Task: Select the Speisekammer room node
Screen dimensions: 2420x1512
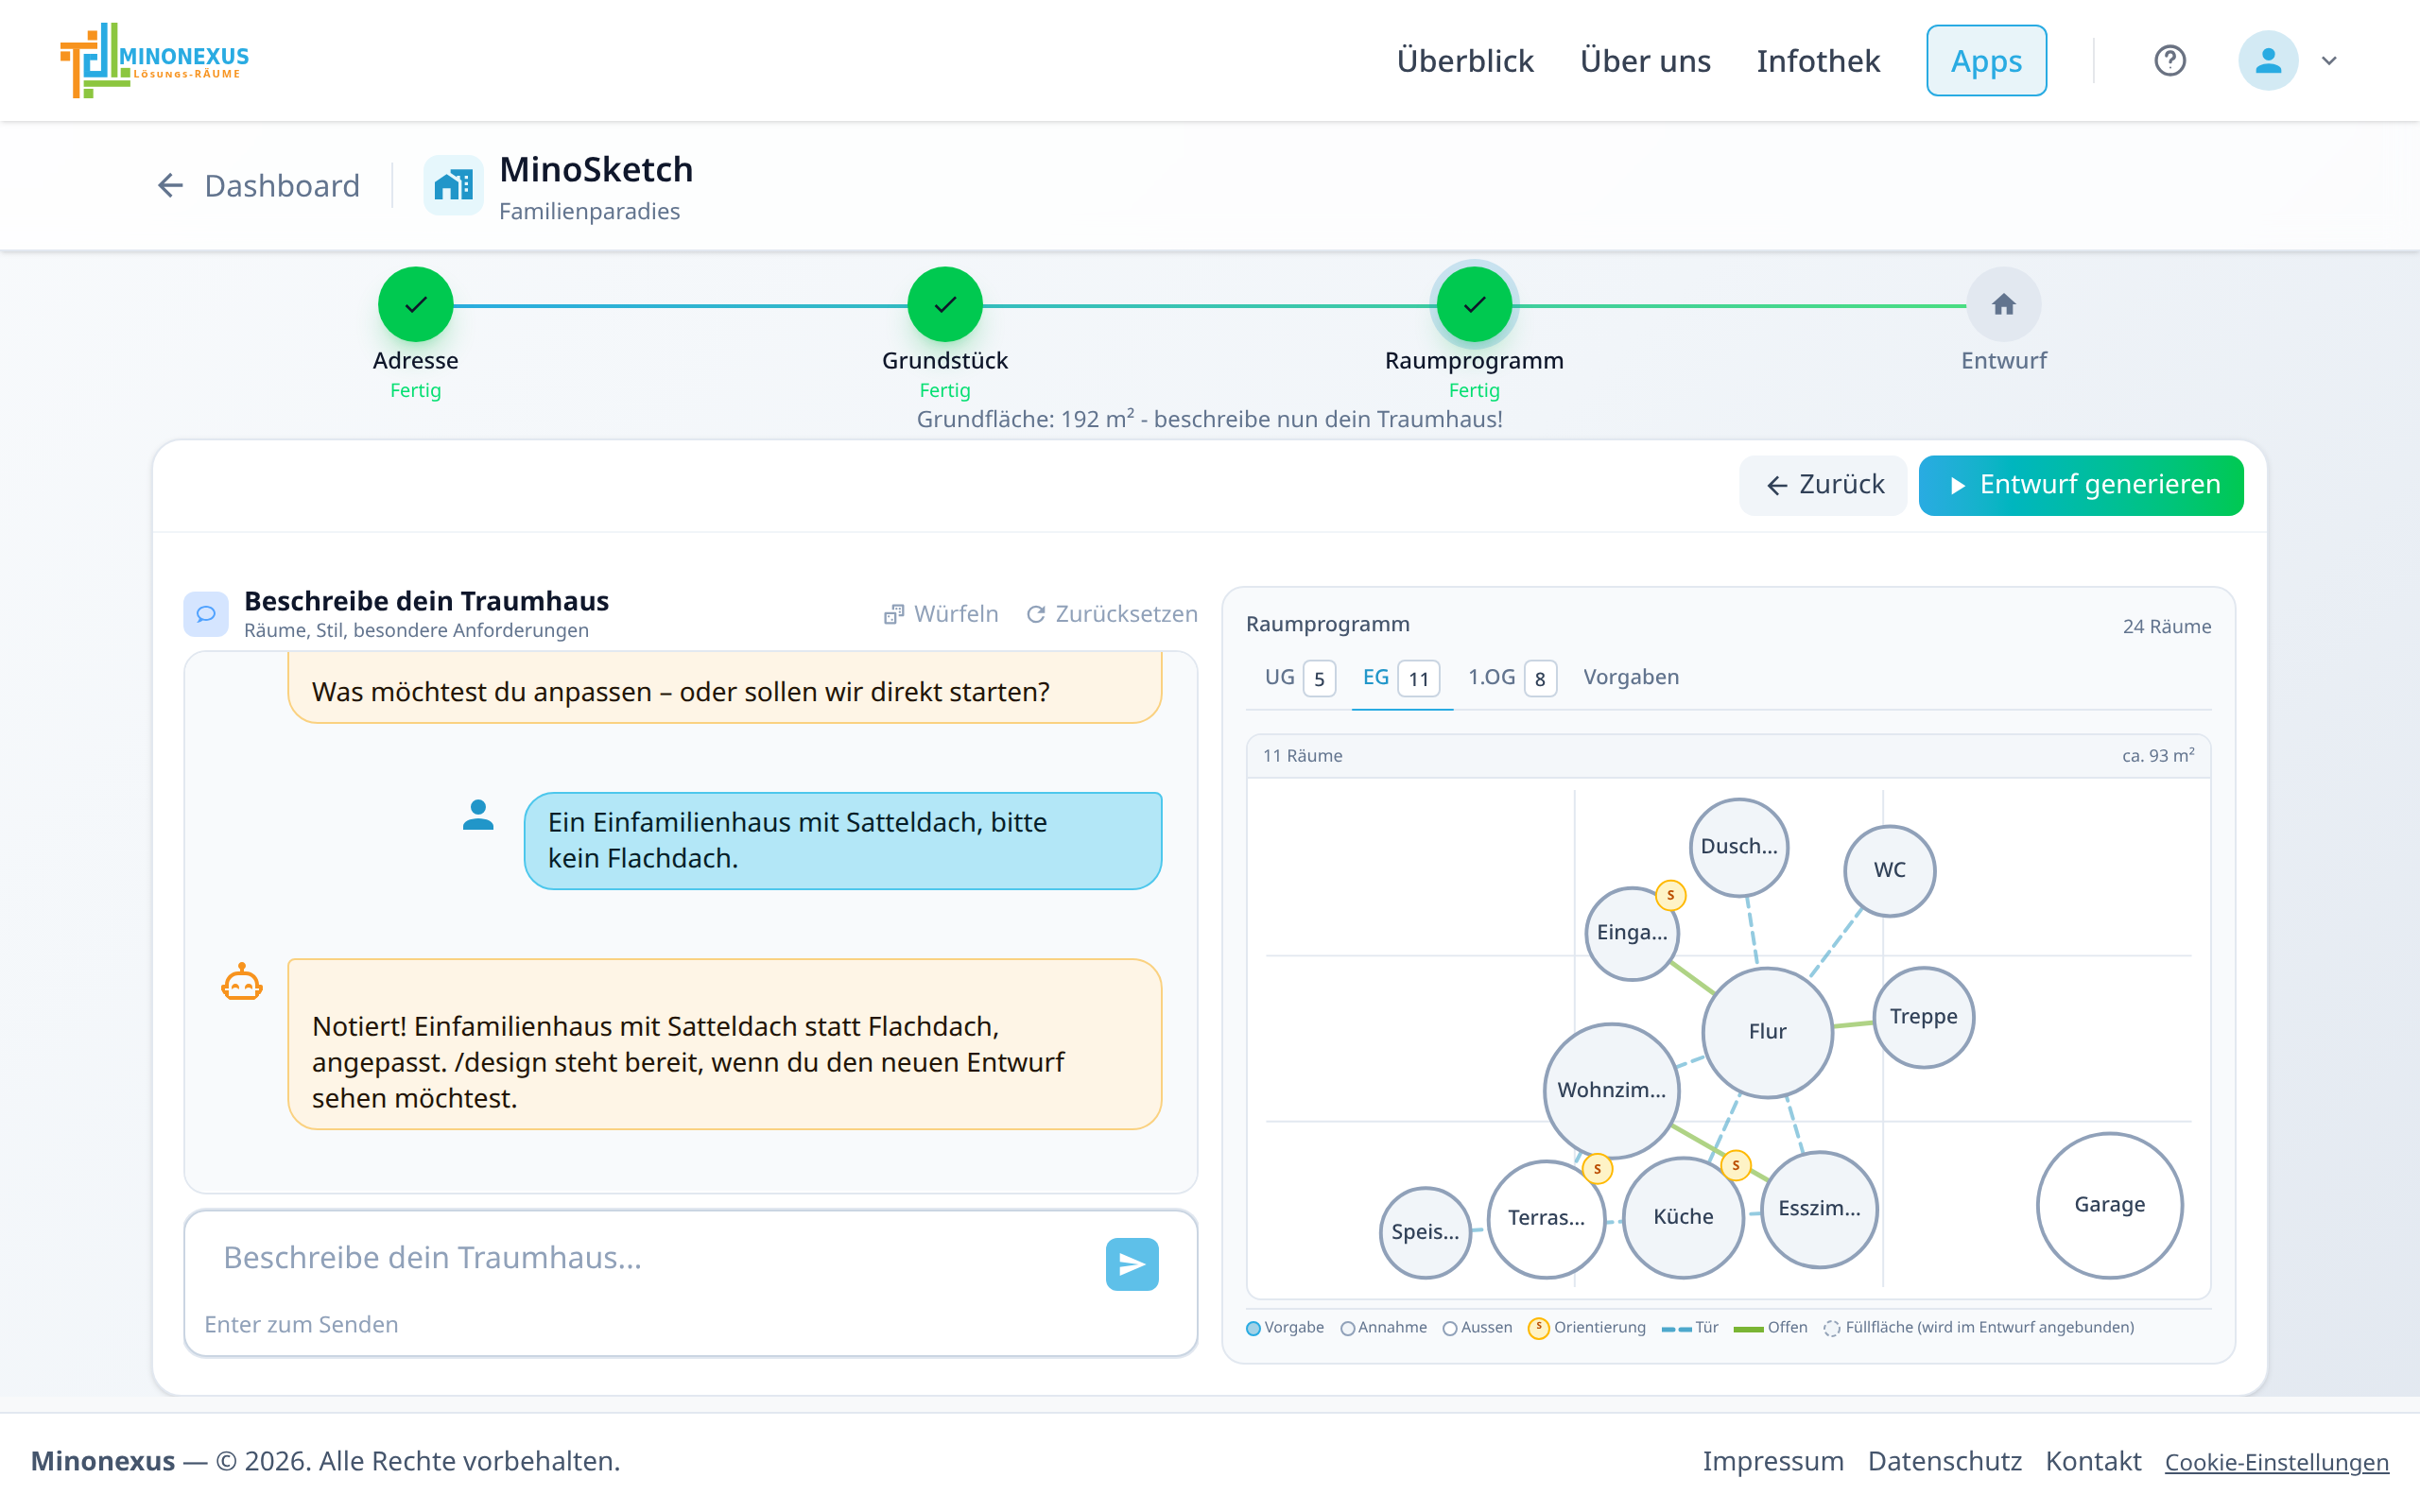Action: [x=1425, y=1232]
